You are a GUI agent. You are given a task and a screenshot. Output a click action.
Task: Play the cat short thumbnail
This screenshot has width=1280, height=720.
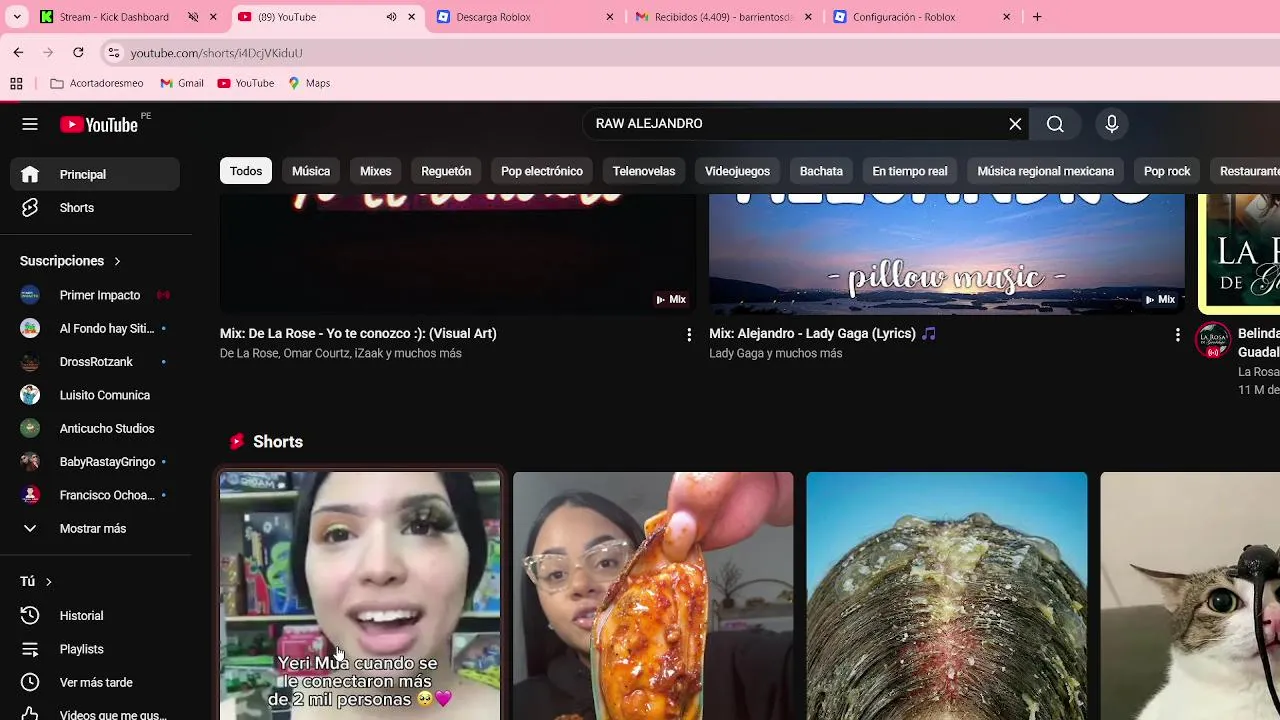(1190, 596)
